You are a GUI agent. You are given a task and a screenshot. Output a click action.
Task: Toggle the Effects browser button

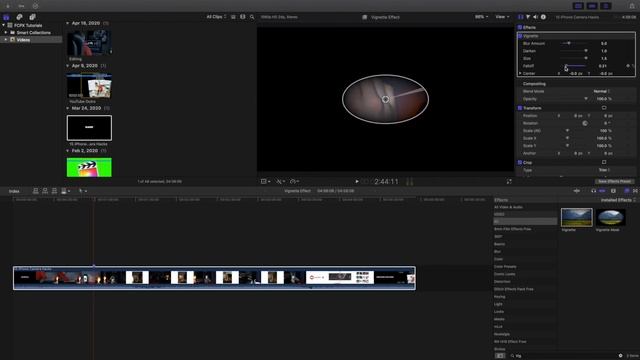[x=627, y=191]
